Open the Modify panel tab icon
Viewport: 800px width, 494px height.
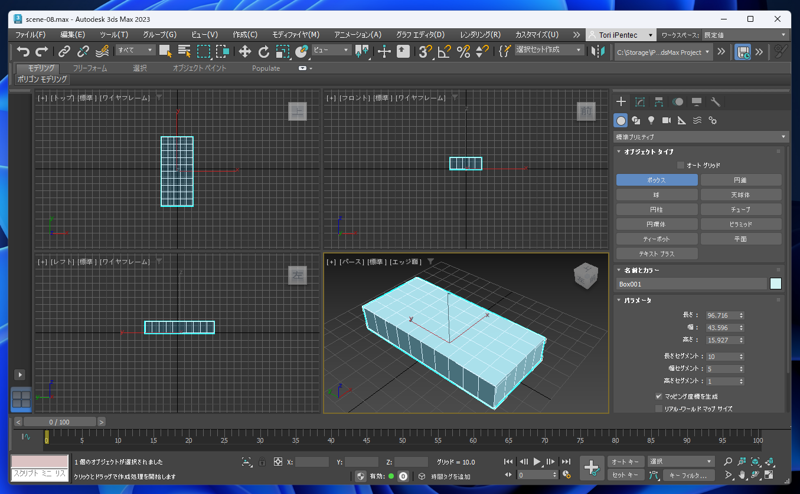tap(640, 102)
